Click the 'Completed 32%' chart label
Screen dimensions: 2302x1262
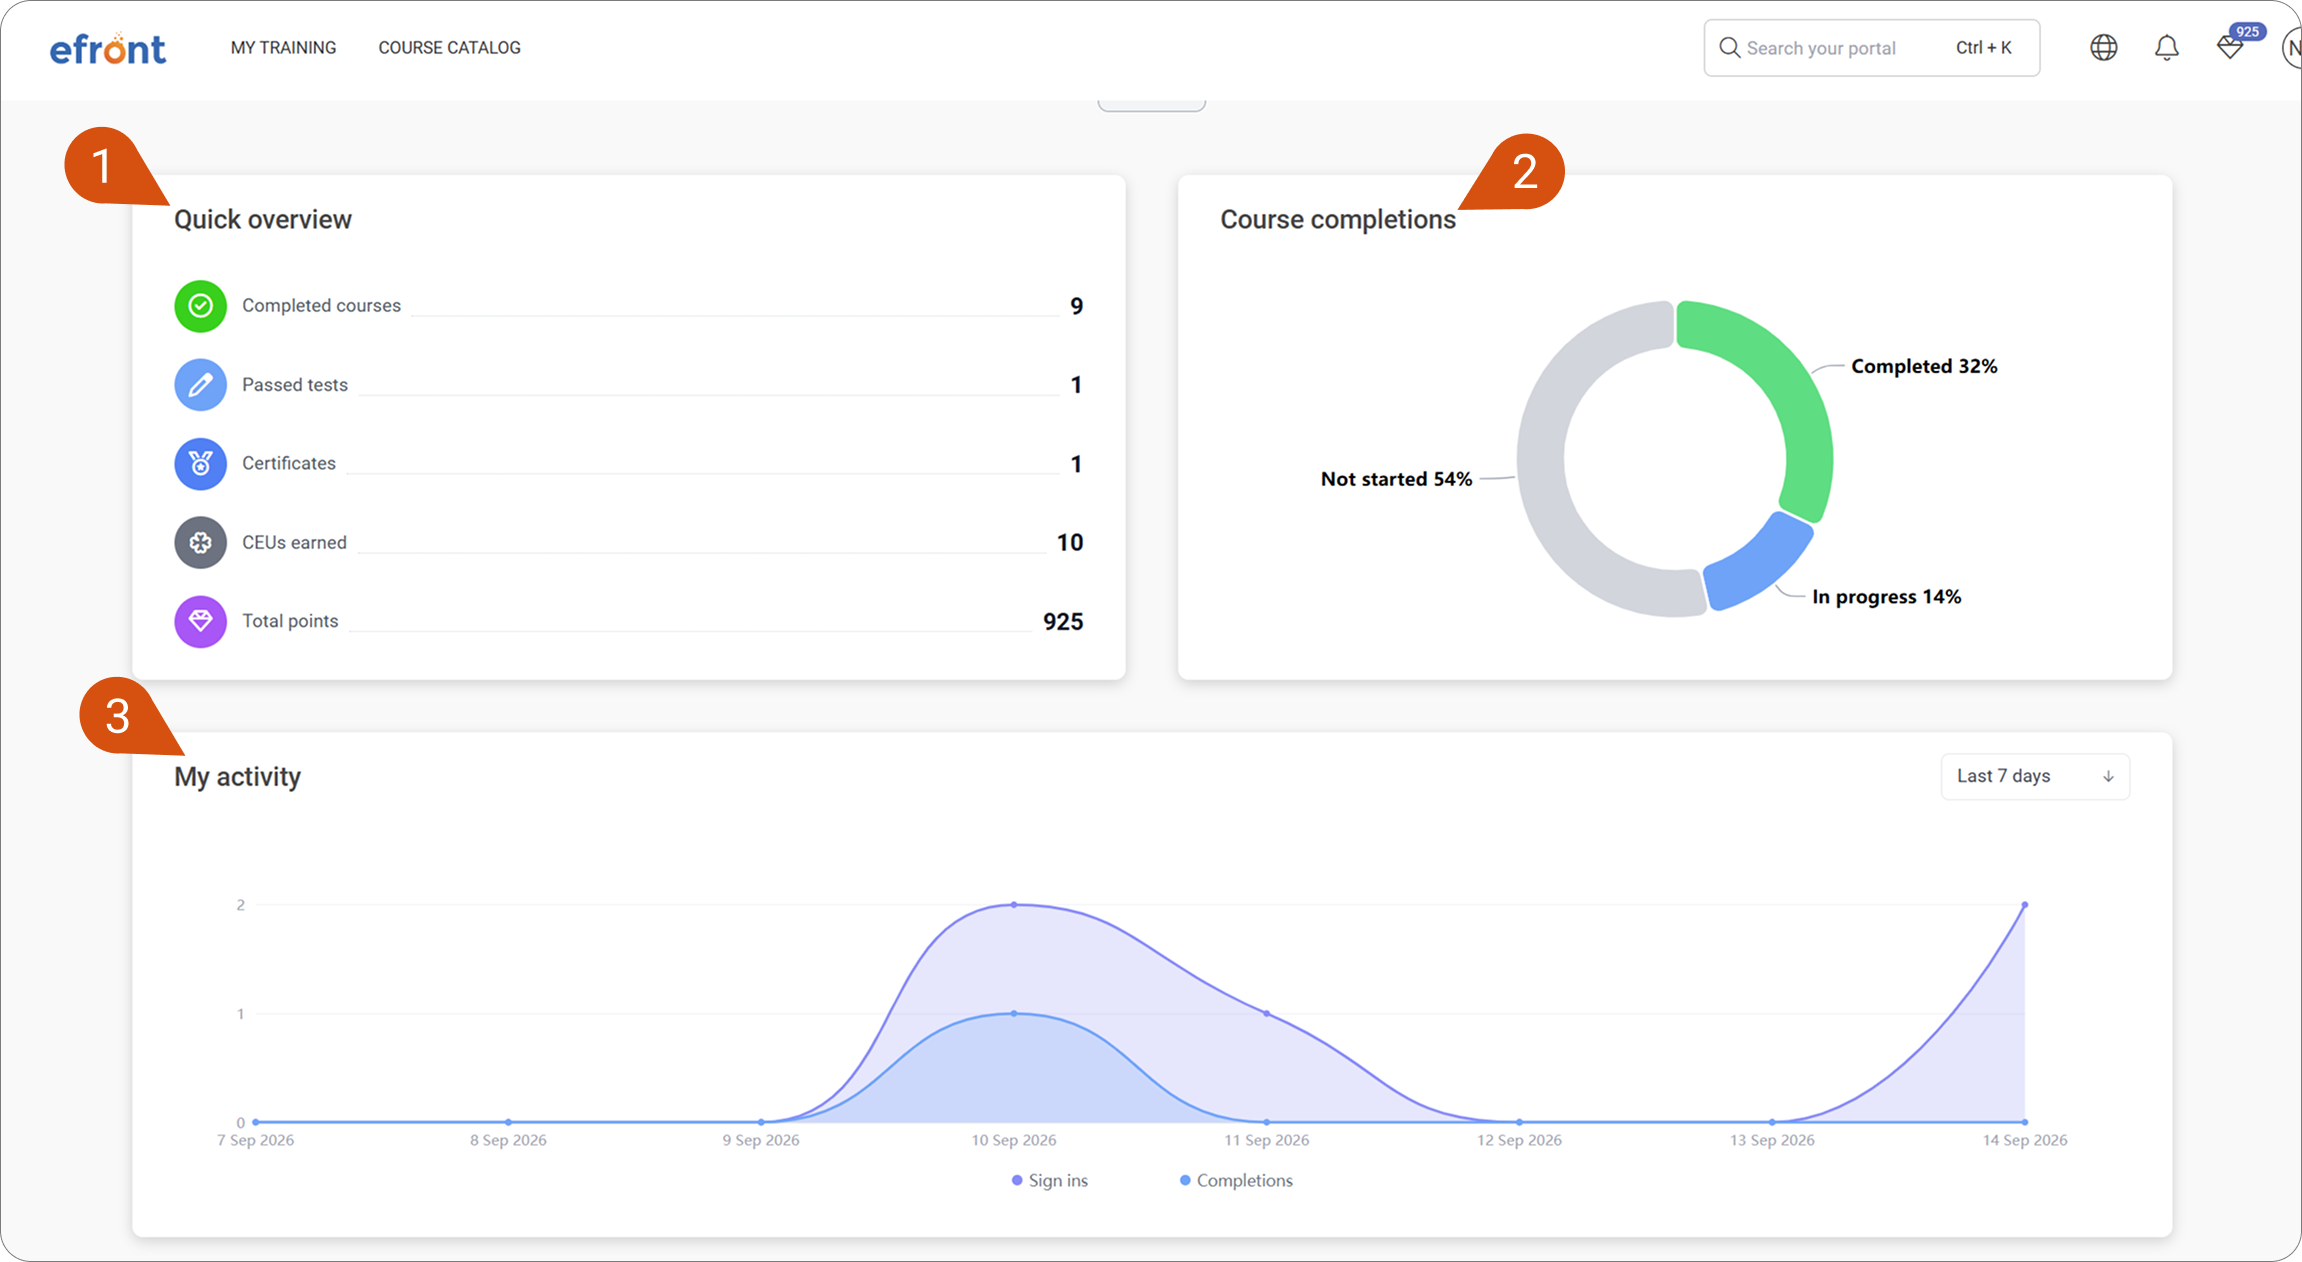pyautogui.click(x=1924, y=367)
